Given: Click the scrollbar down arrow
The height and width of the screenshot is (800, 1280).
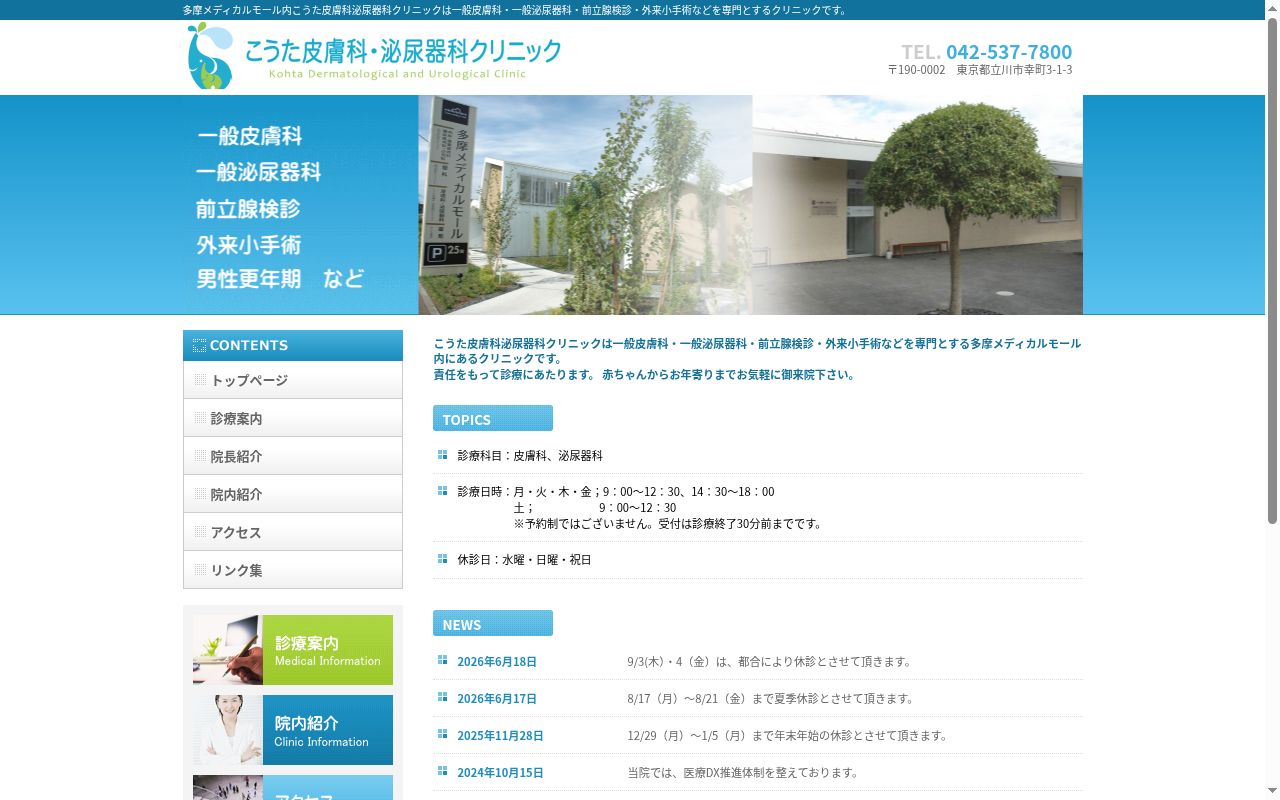Looking at the screenshot, I should pyautogui.click(x=1272, y=792).
